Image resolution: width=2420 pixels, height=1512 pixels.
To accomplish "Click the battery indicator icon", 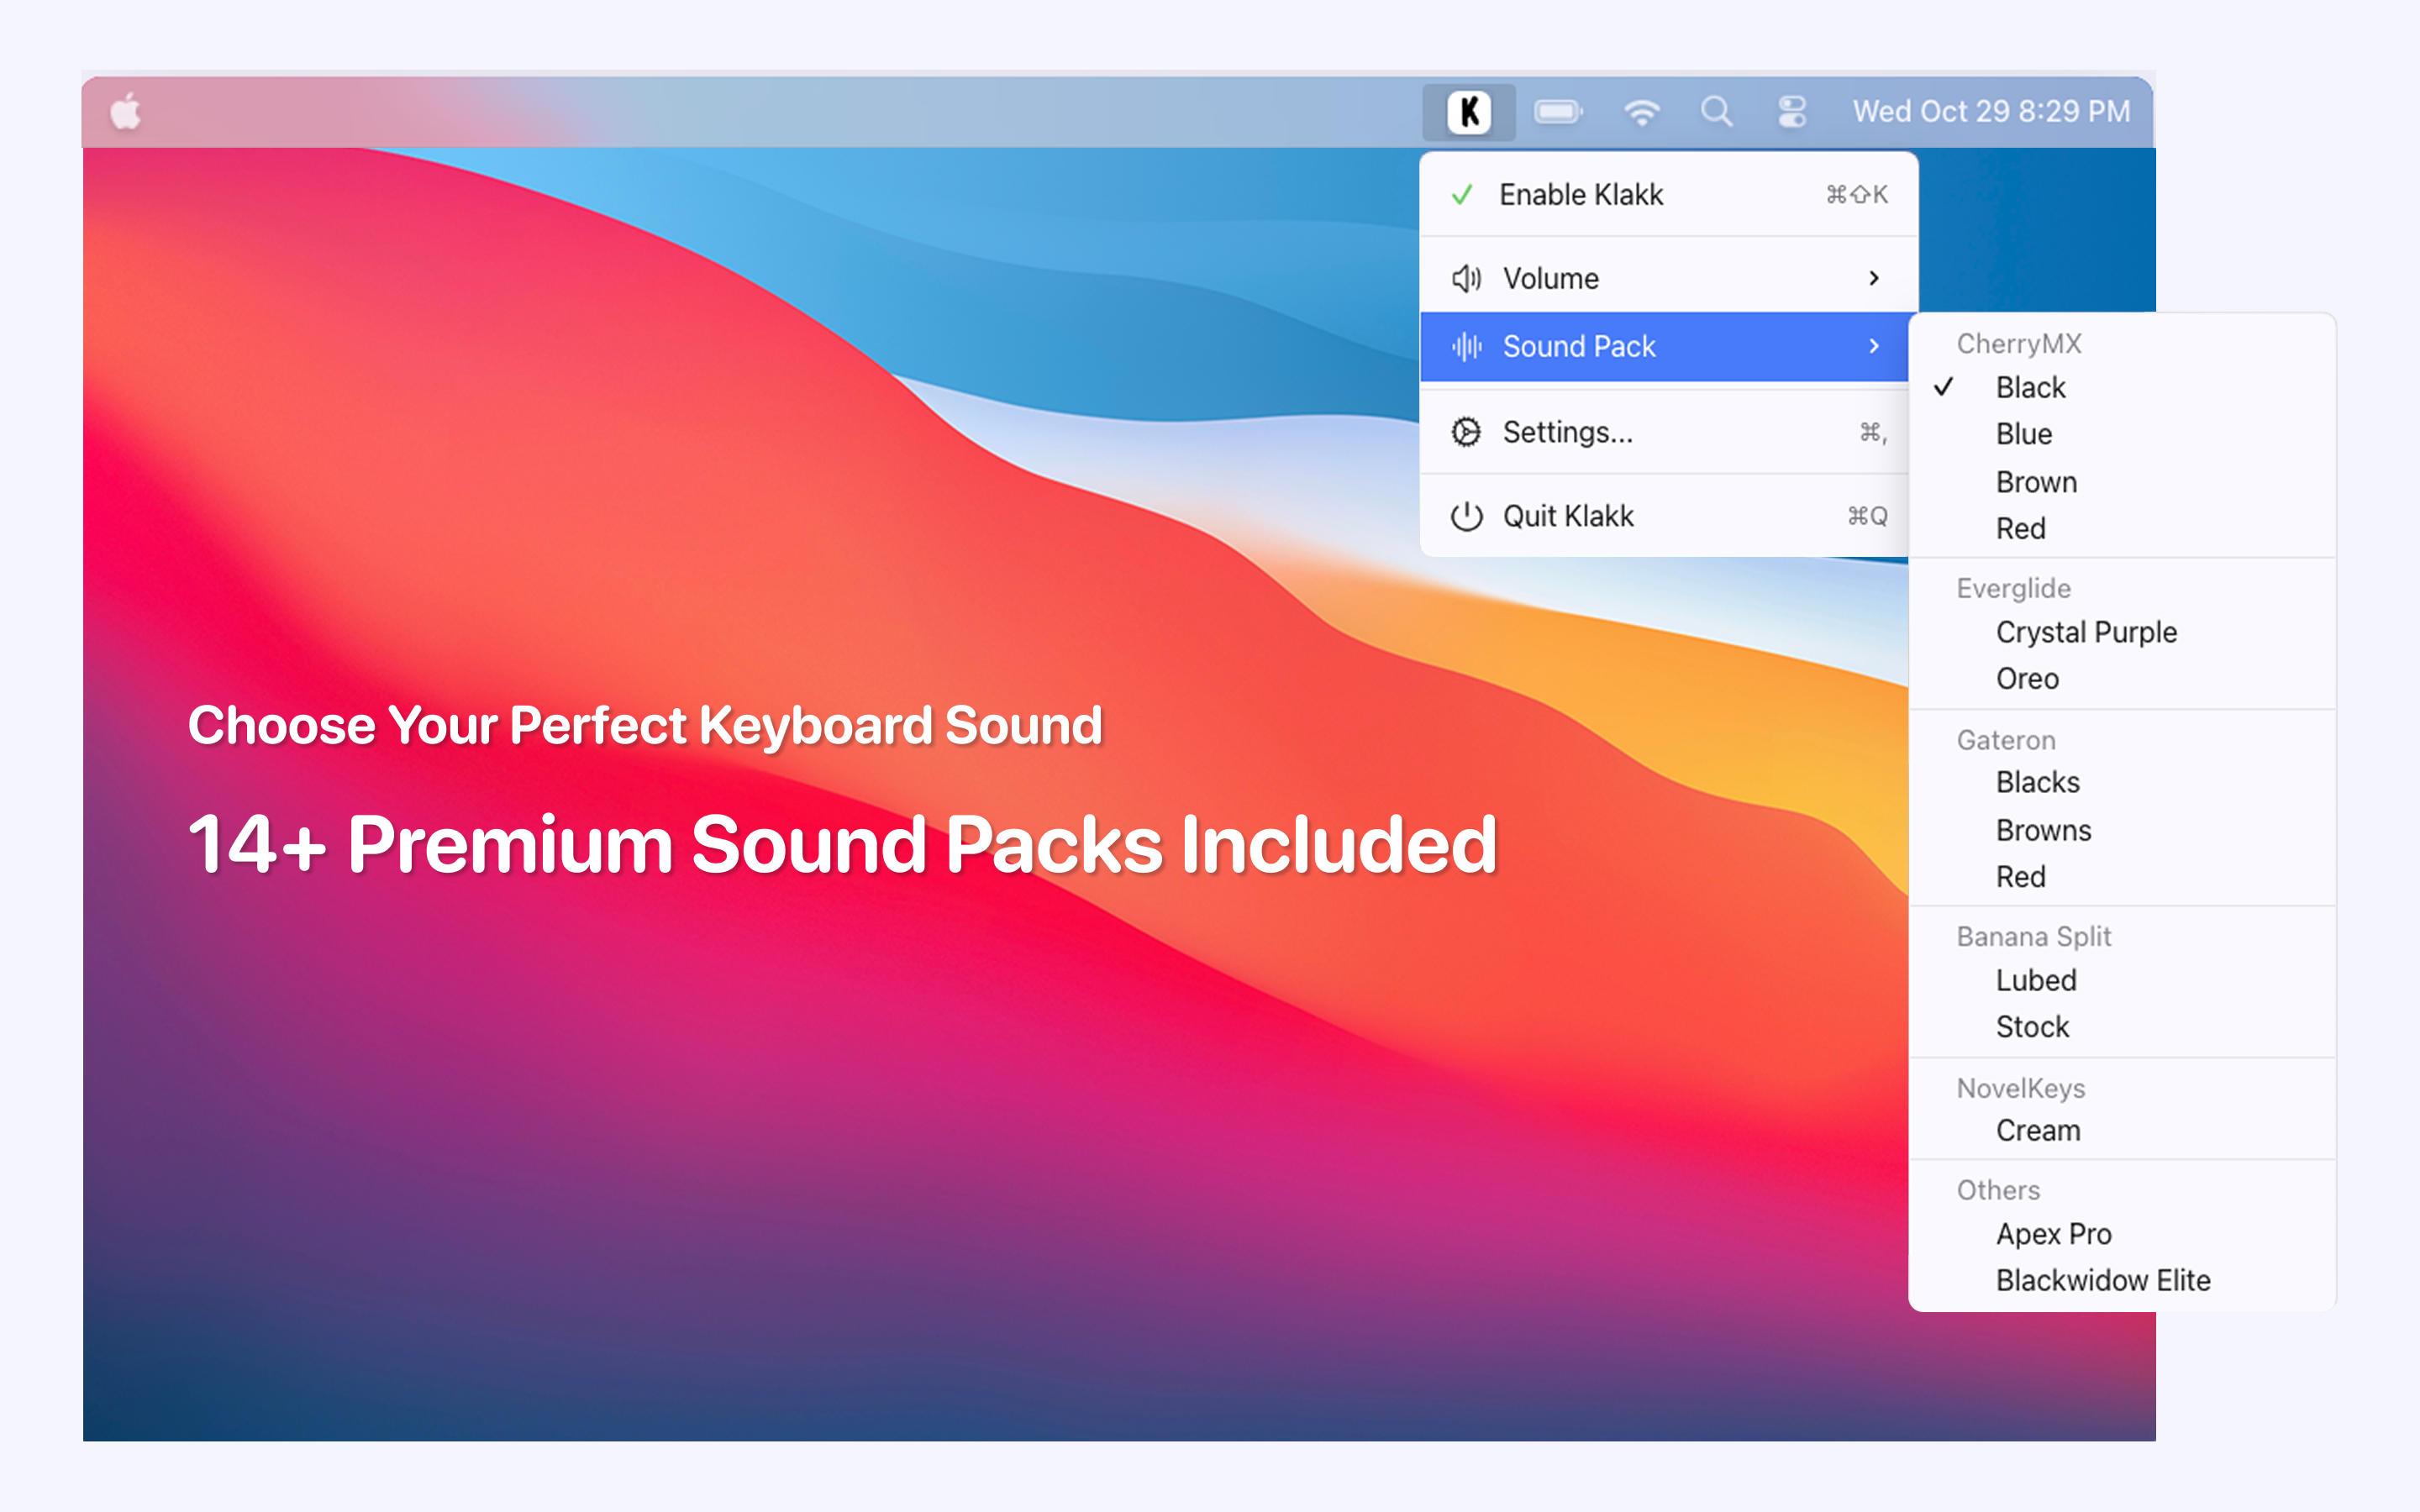I will 1558,111.
